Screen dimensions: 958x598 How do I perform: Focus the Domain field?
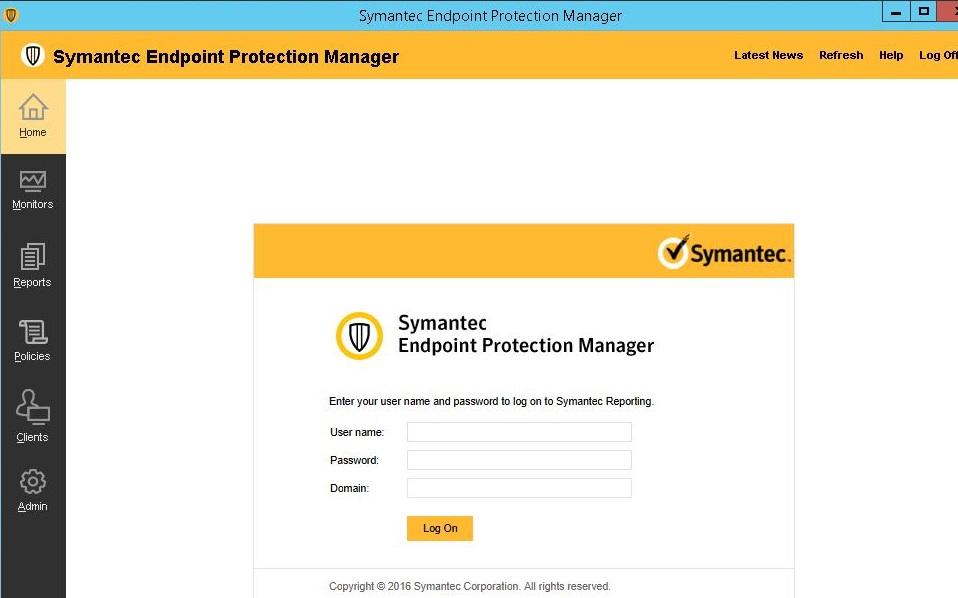tap(519, 488)
